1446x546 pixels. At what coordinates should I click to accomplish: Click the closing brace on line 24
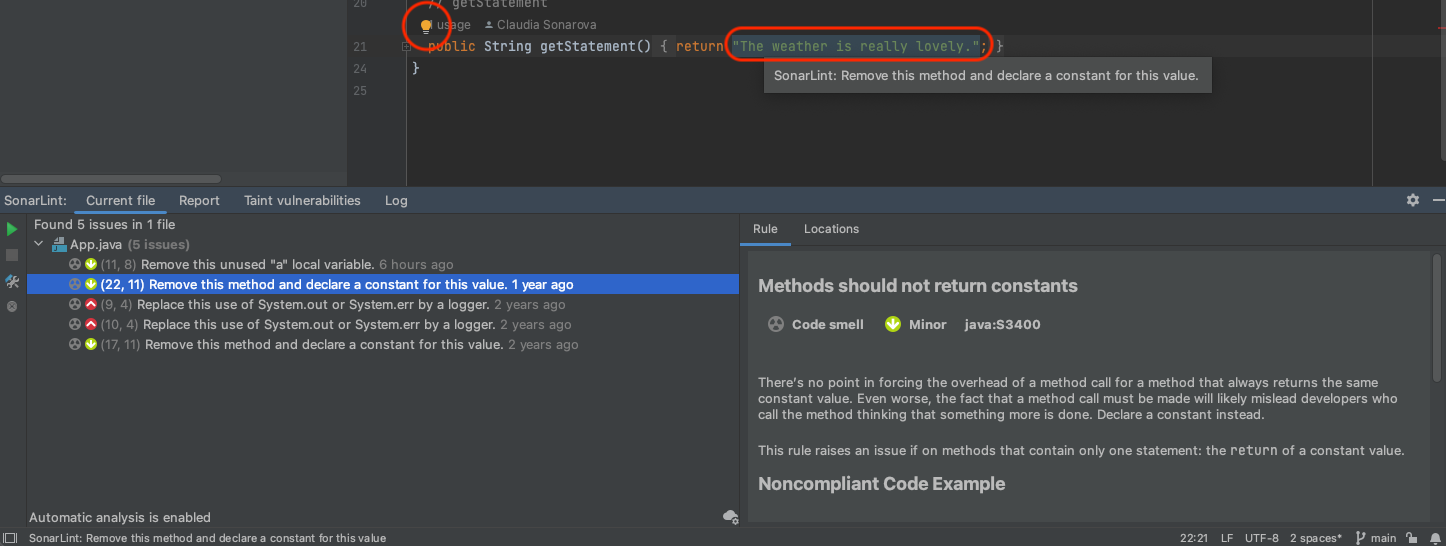click(x=416, y=68)
